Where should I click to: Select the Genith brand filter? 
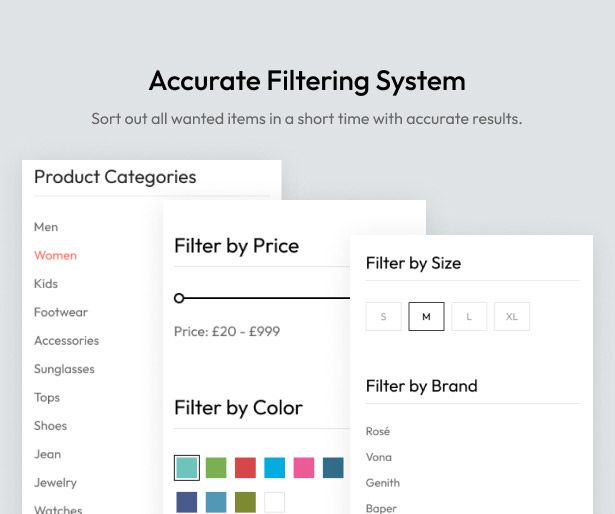click(383, 482)
